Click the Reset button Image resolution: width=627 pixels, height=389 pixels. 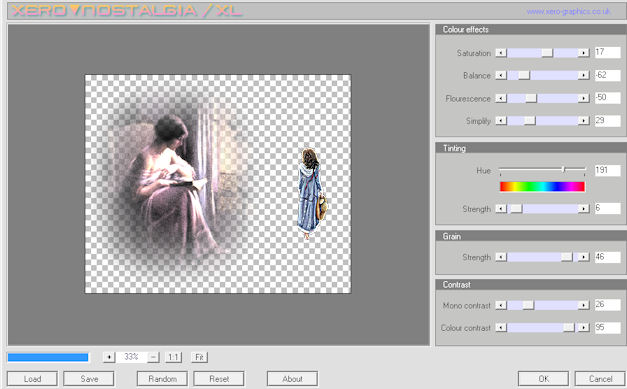219,379
